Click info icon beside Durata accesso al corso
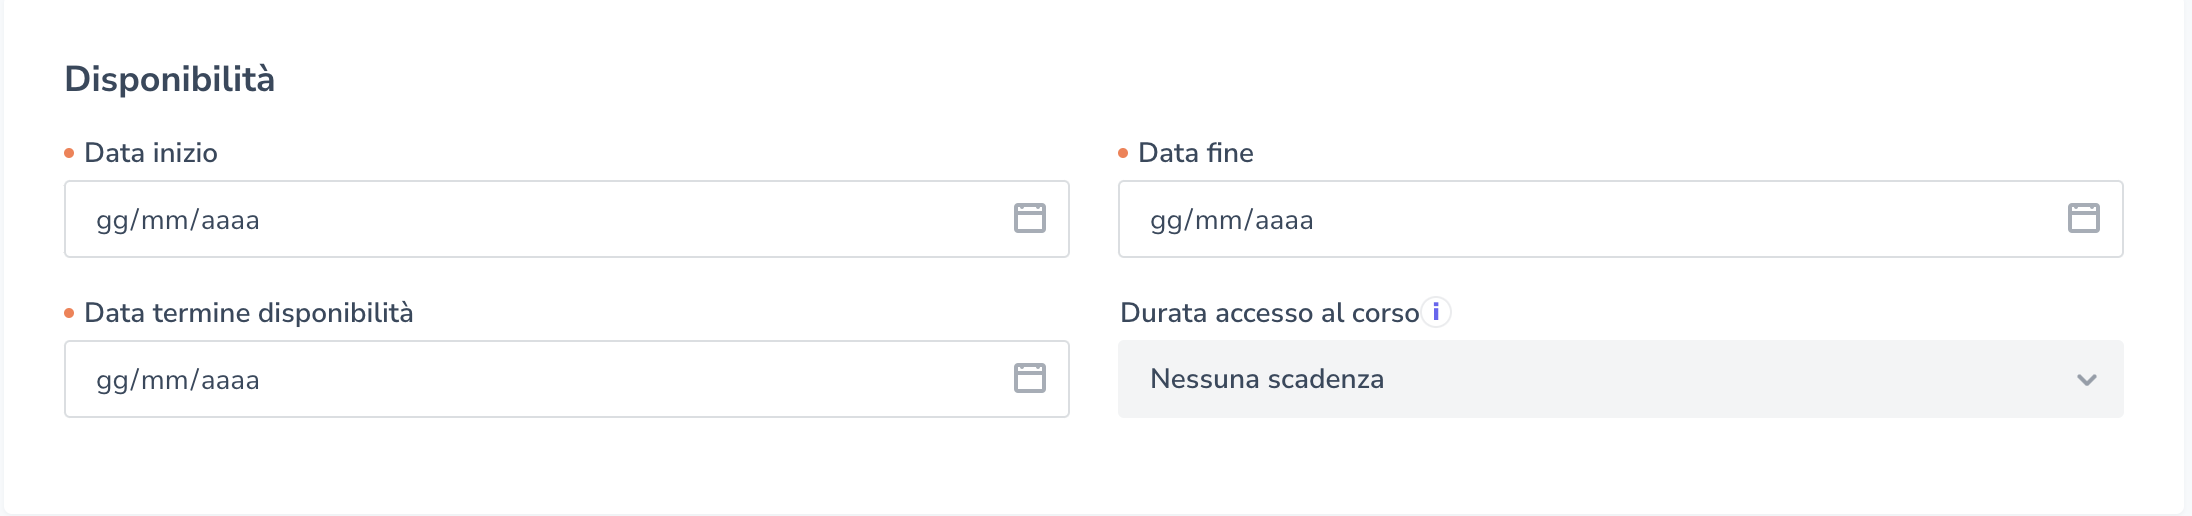Screen dimensions: 2192x516 pyautogui.click(x=1436, y=312)
